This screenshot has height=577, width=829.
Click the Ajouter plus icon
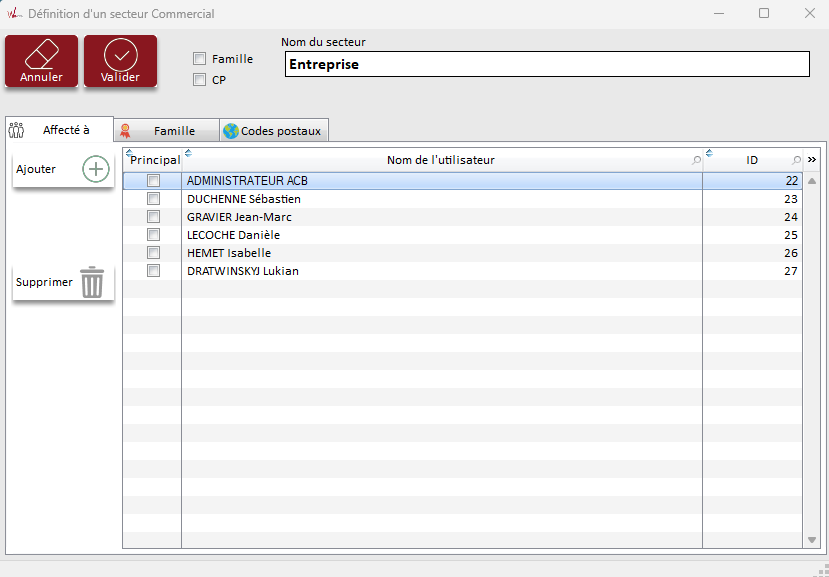96,169
